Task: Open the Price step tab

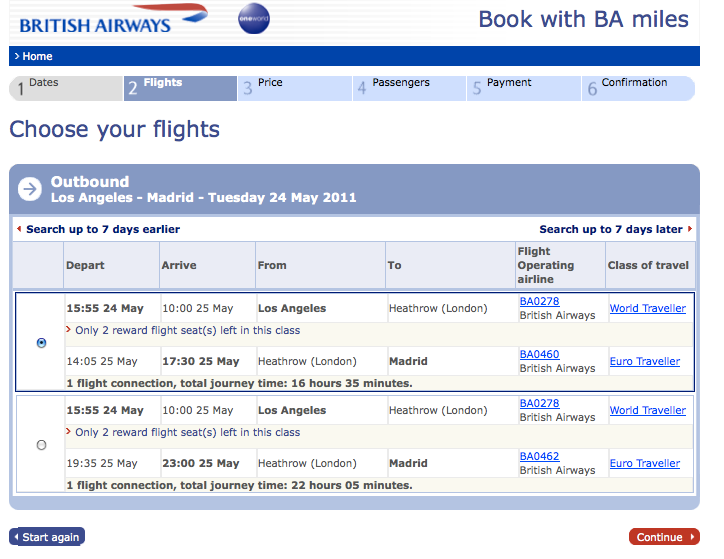Action: [295, 88]
